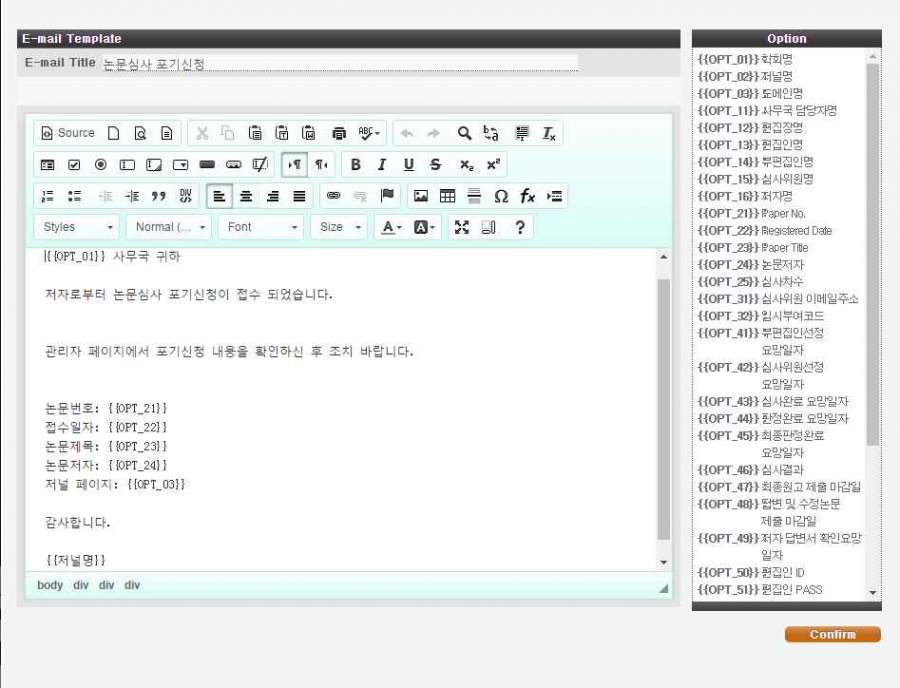Click Paste as plain text icon
This screenshot has width=900, height=688.
point(282,133)
